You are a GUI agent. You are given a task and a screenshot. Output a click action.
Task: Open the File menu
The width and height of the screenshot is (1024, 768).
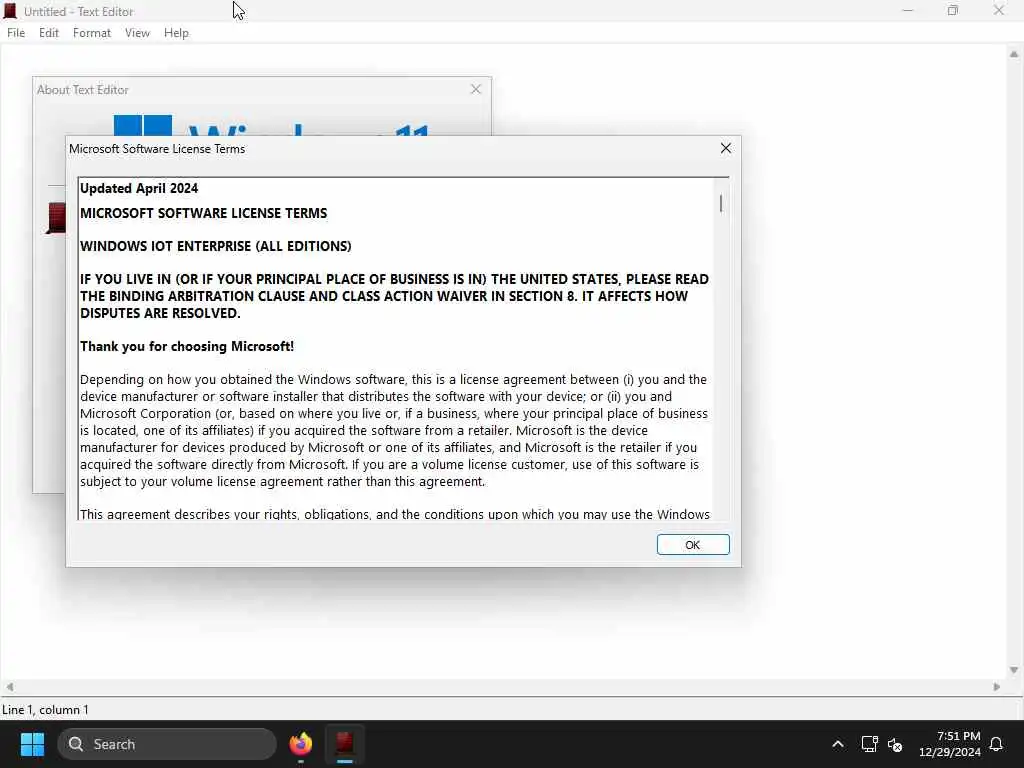click(x=16, y=33)
